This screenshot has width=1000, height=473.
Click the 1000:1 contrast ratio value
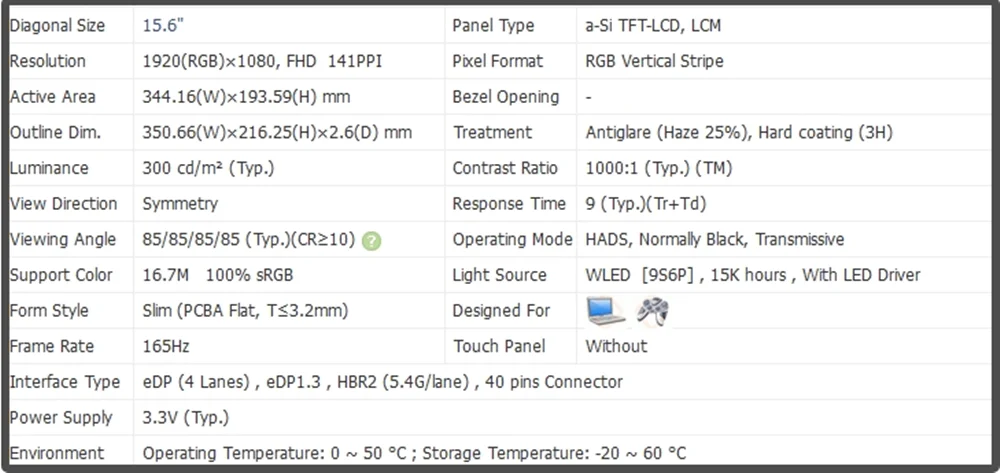click(x=656, y=169)
